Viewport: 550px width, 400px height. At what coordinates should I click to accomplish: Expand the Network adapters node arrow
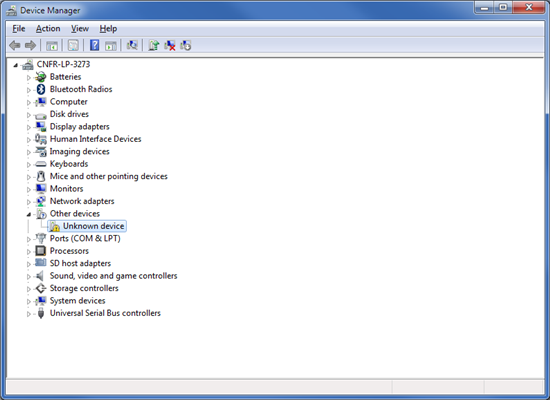(x=29, y=202)
